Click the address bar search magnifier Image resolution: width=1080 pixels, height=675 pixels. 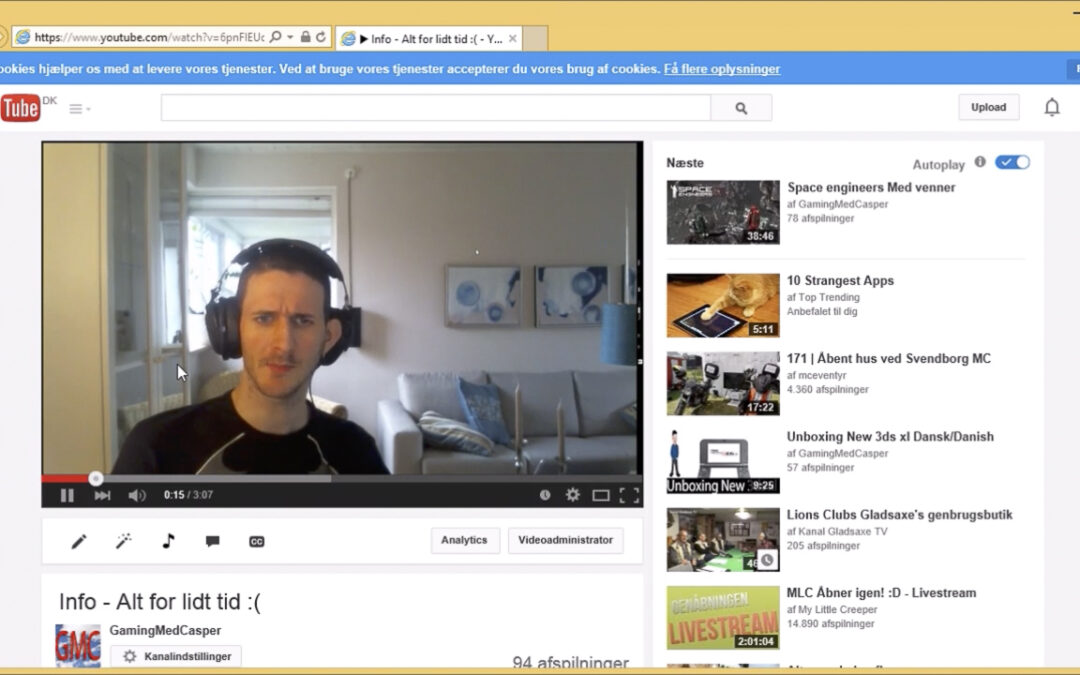coord(276,37)
